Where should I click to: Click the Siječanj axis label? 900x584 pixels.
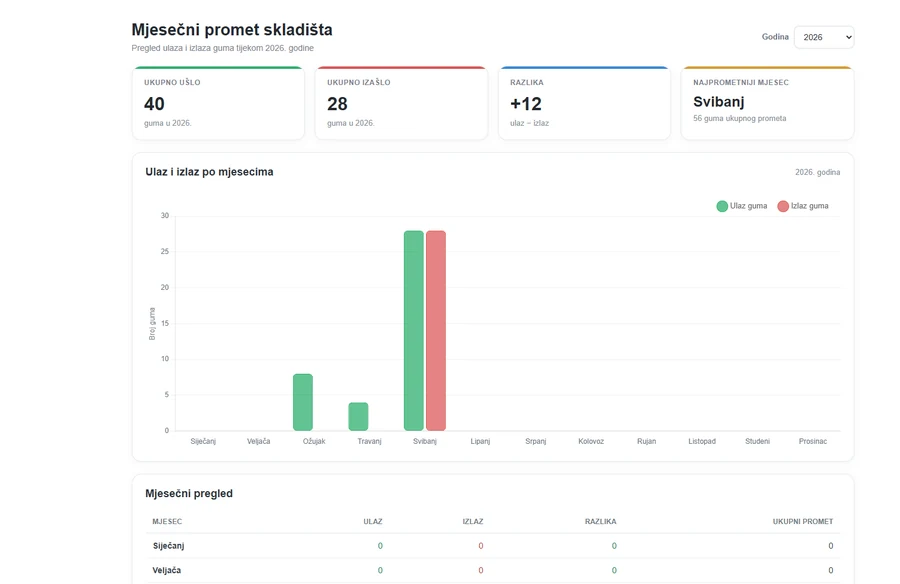[x=203, y=441]
